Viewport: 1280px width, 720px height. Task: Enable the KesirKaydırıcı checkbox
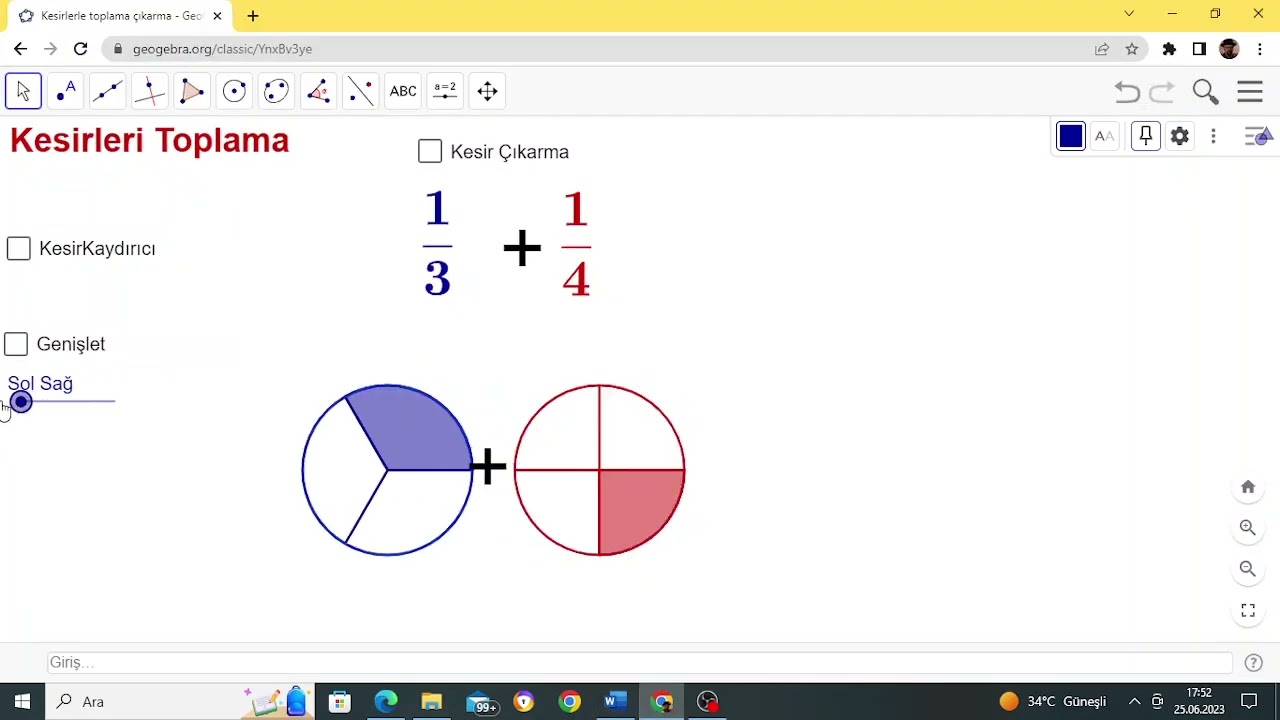tap(19, 249)
